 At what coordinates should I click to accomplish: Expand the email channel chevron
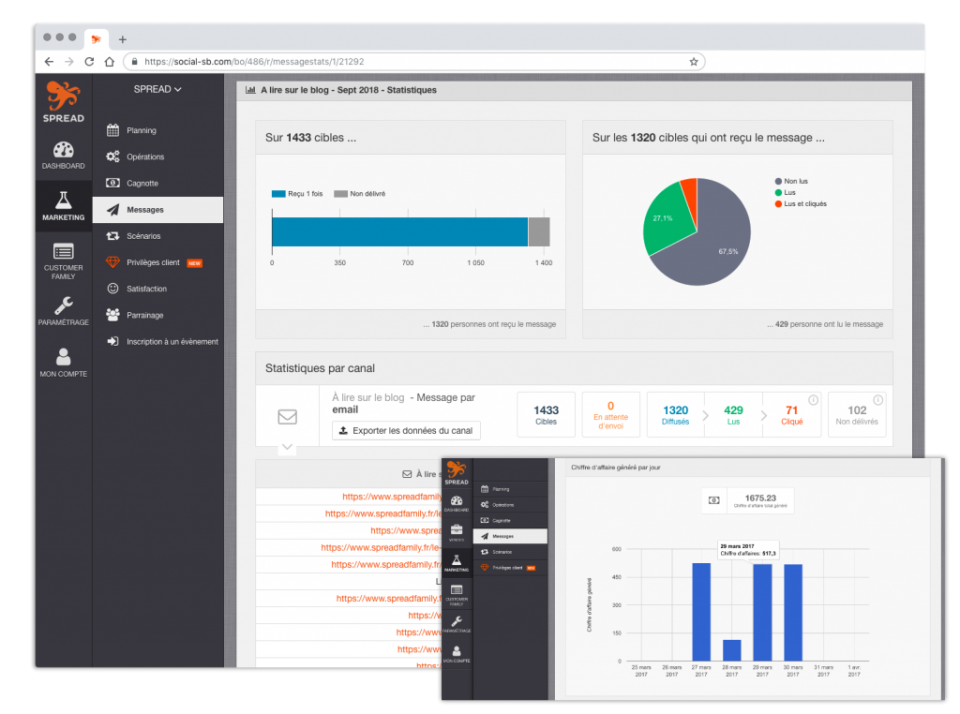coord(287,446)
